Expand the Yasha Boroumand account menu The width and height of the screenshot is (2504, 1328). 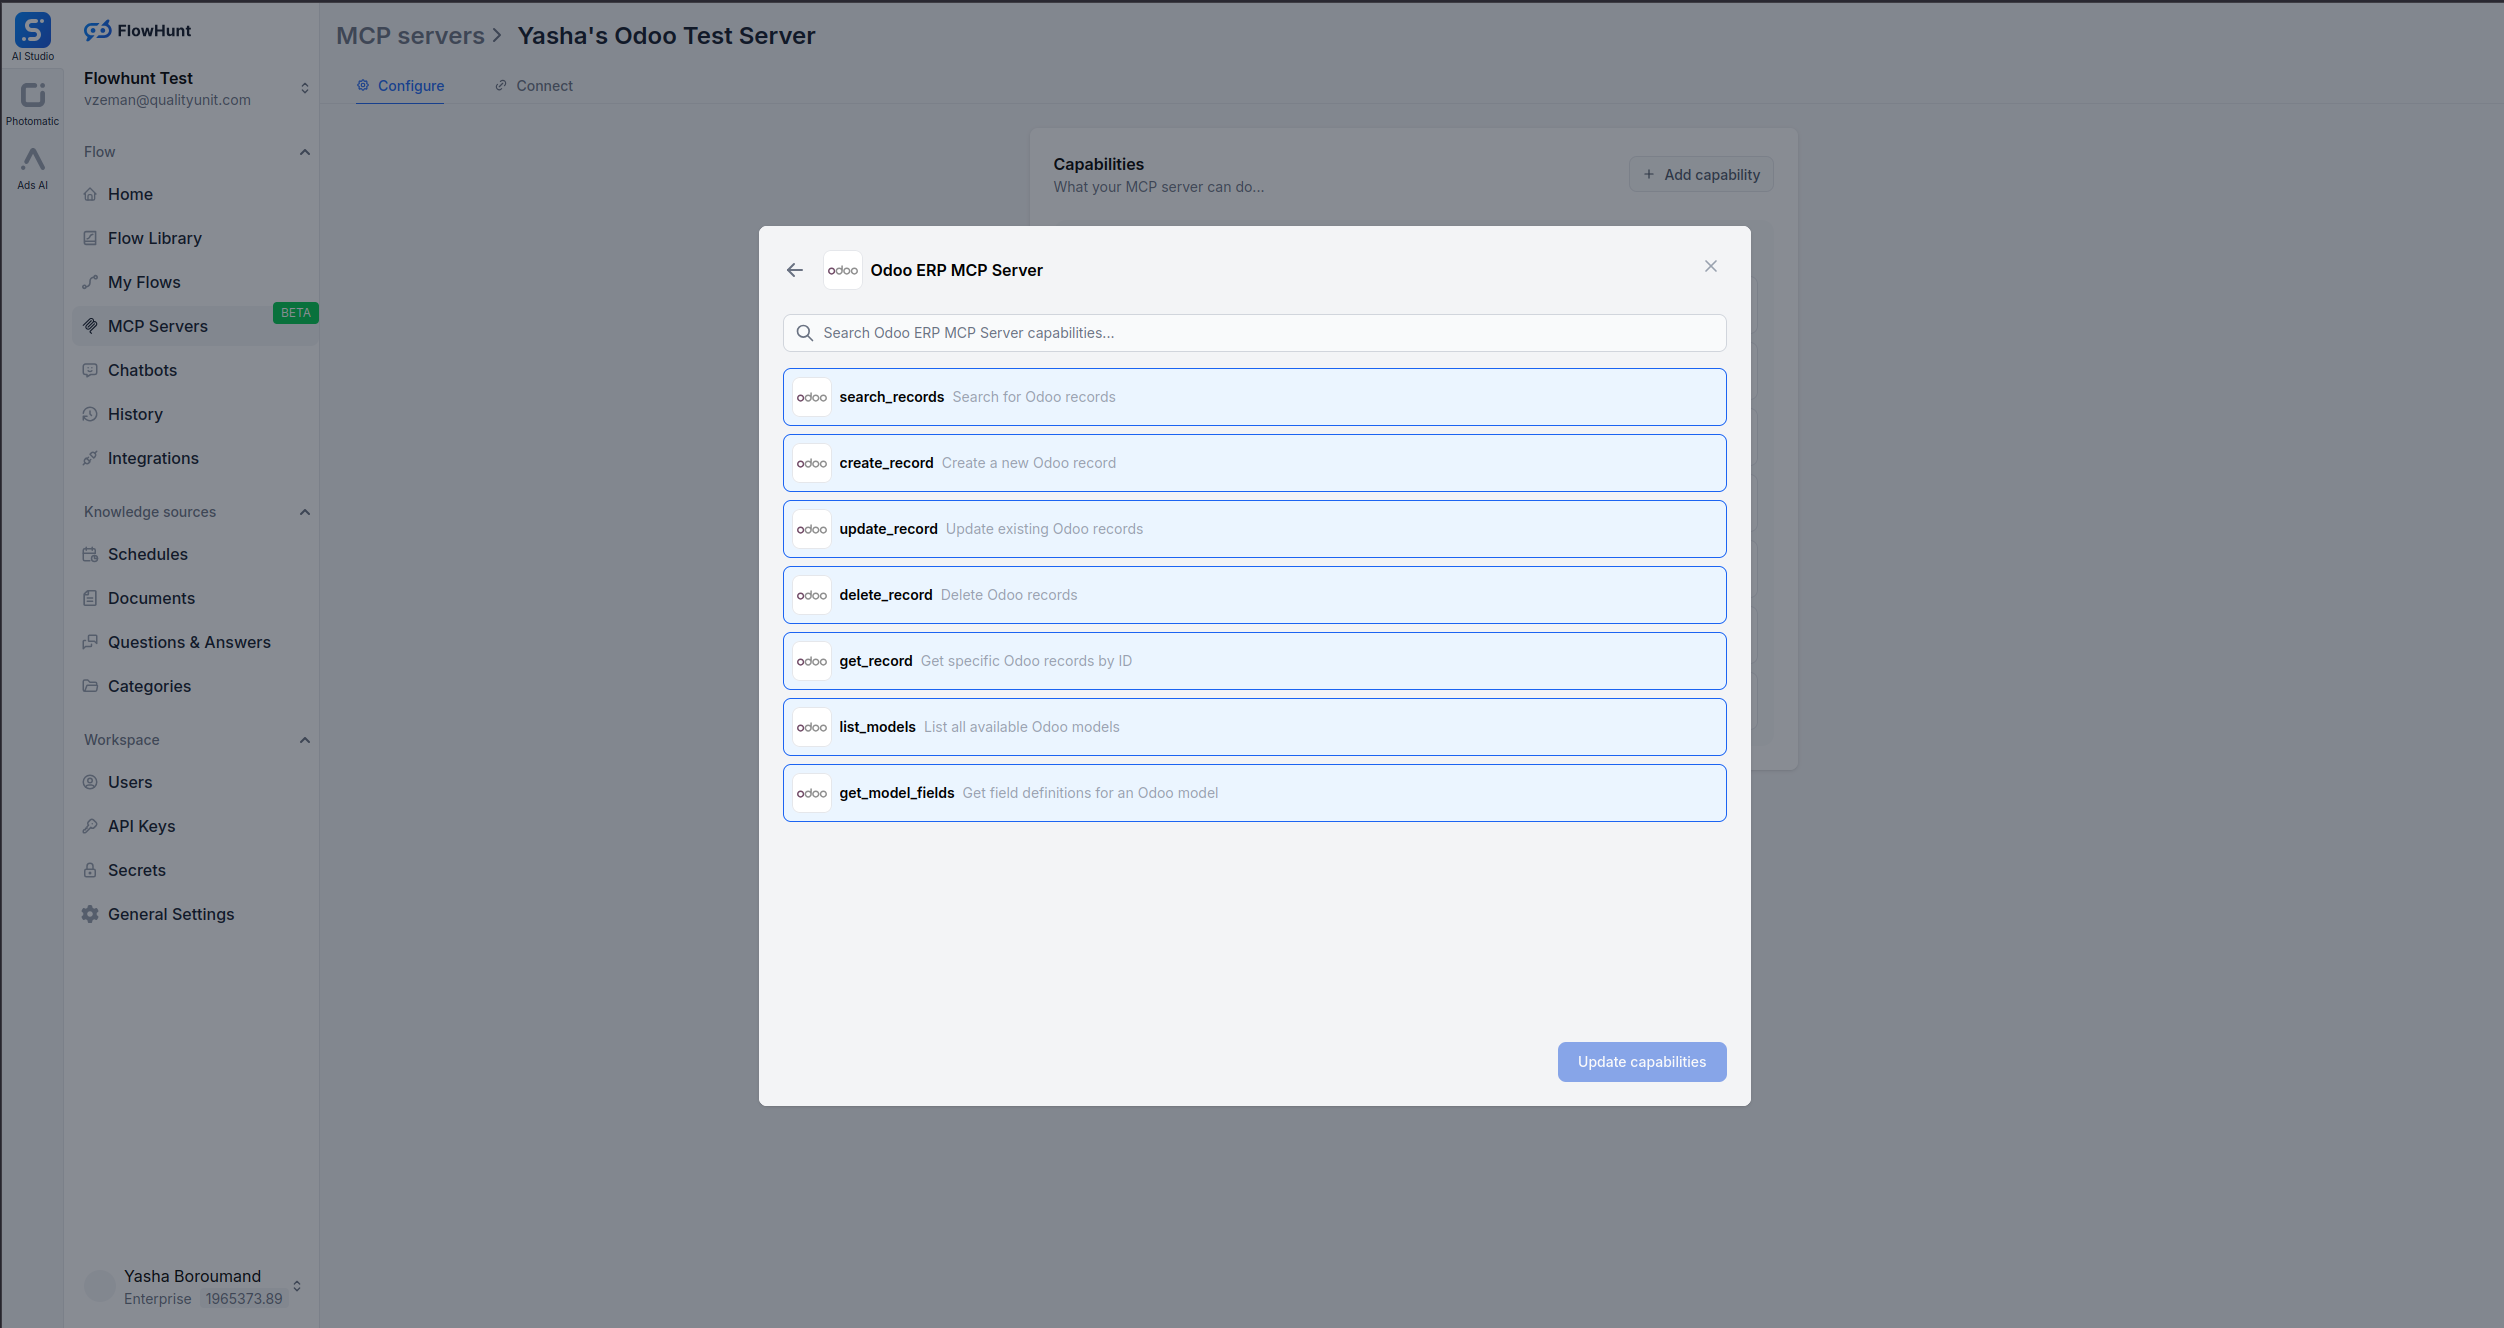[x=297, y=1286]
